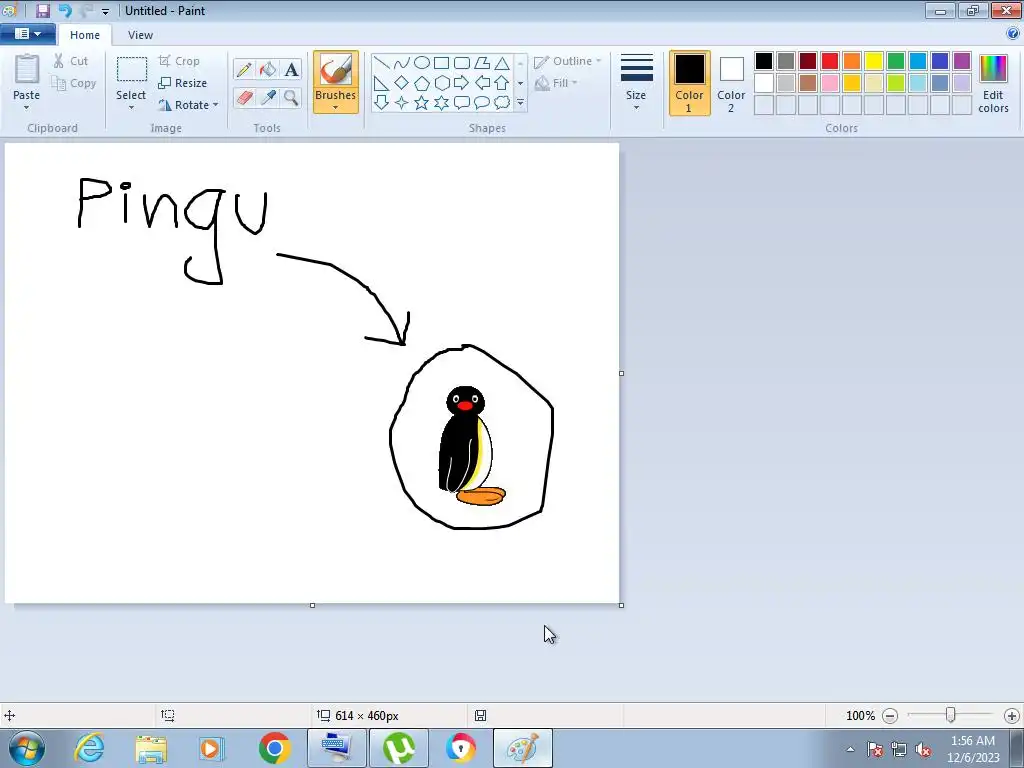Open uTorrent from the taskbar
This screenshot has width=1024, height=768.
click(399, 748)
